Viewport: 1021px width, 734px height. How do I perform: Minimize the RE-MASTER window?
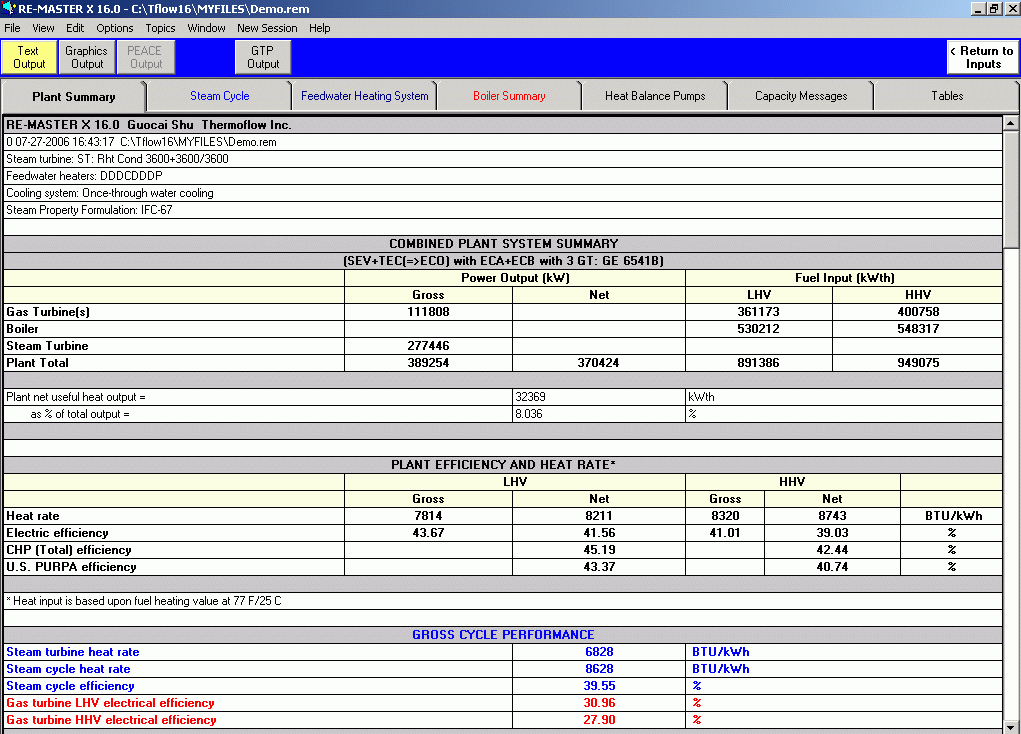(978, 8)
